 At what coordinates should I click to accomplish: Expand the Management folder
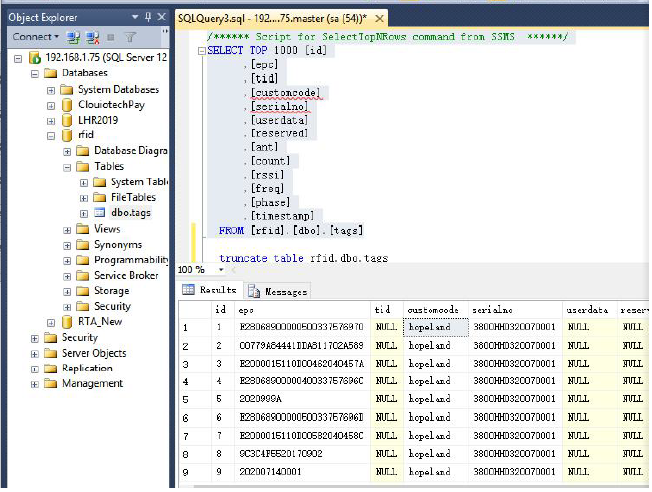tap(35, 384)
